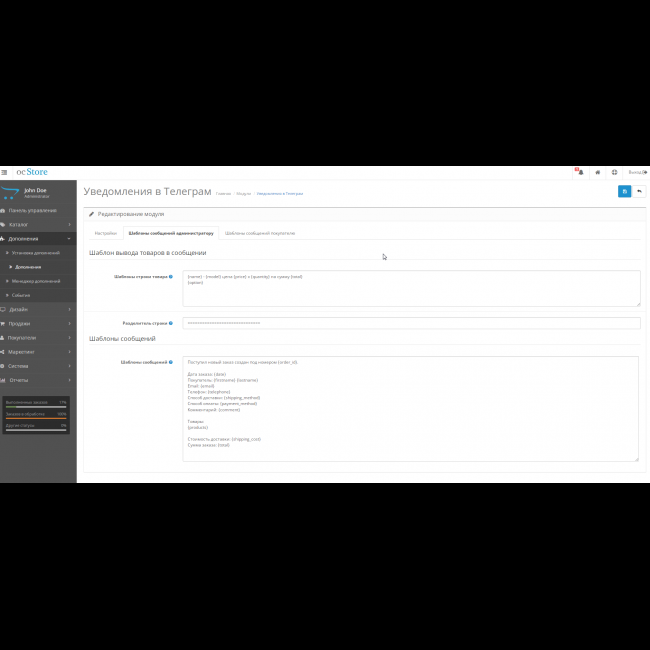This screenshot has width=650, height=650.
Task: Click the Модули breadcrumb link
Action: pyautogui.click(x=243, y=193)
